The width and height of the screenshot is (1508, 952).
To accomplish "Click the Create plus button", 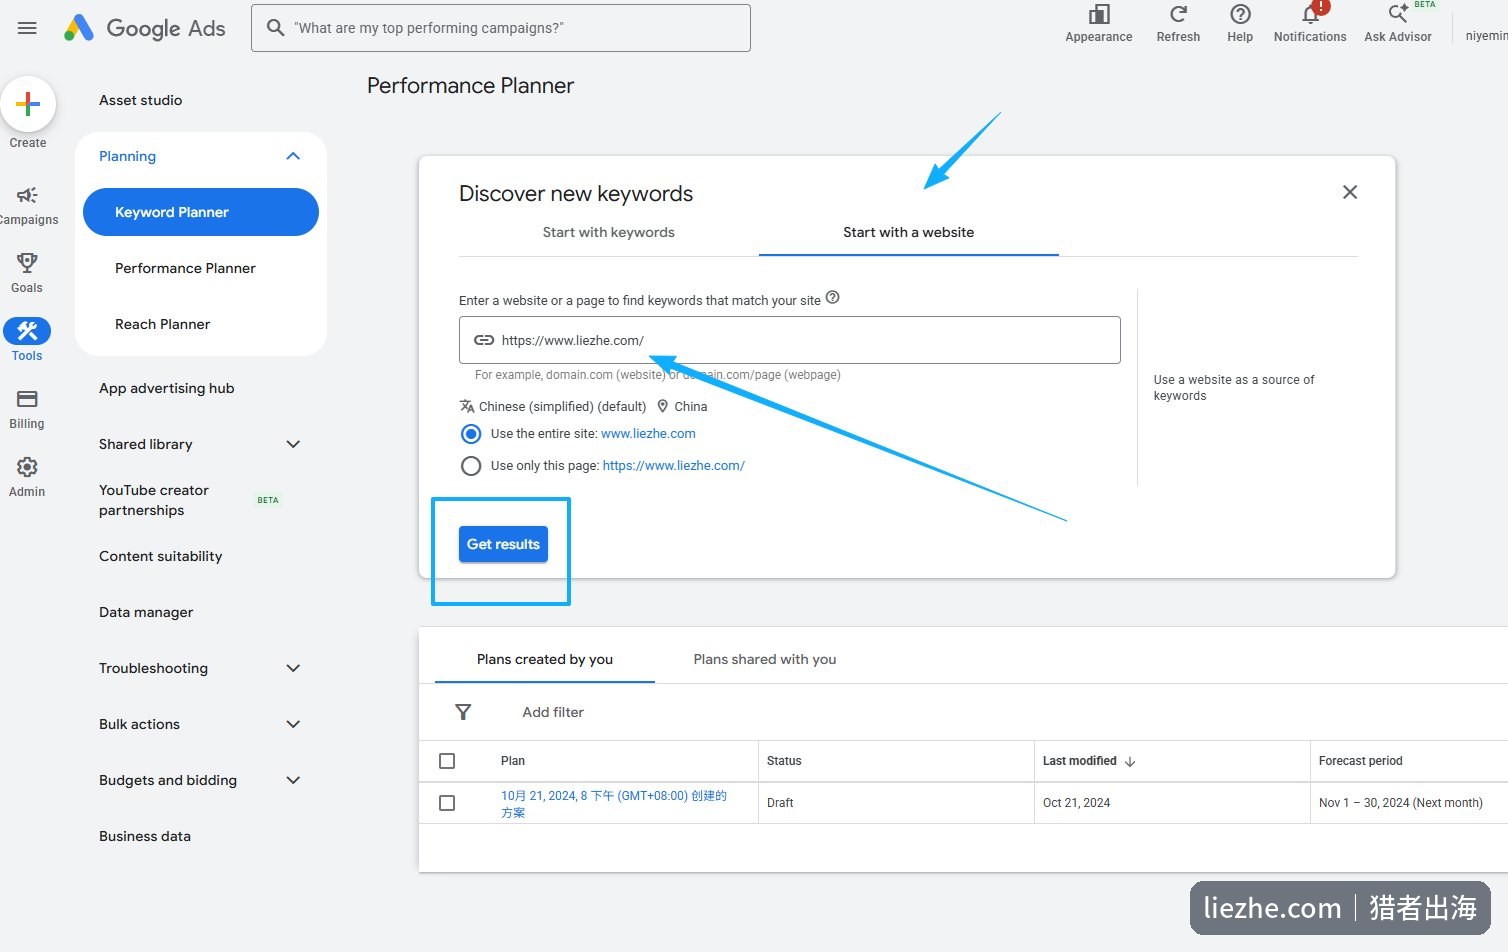I will [x=28, y=104].
